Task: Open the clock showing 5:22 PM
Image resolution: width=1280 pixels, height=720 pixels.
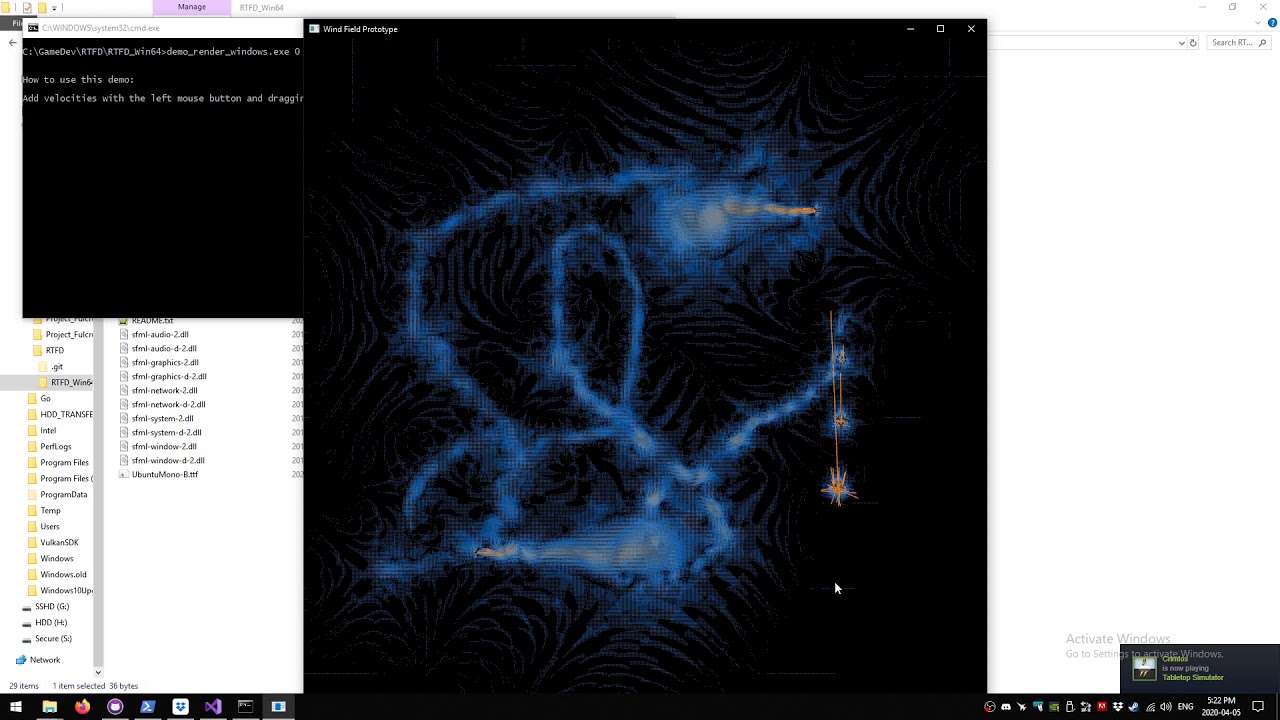Action: [x=1221, y=707]
